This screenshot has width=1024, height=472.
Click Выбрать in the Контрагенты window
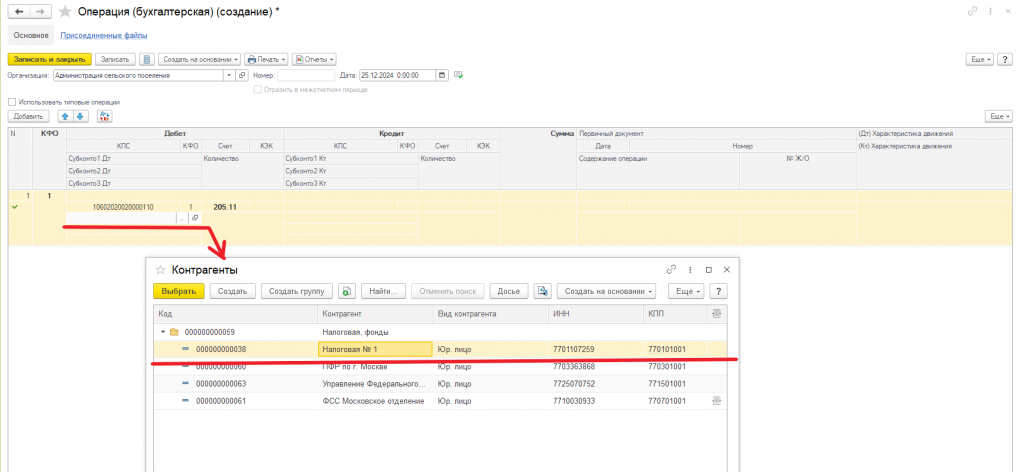pyautogui.click(x=179, y=291)
